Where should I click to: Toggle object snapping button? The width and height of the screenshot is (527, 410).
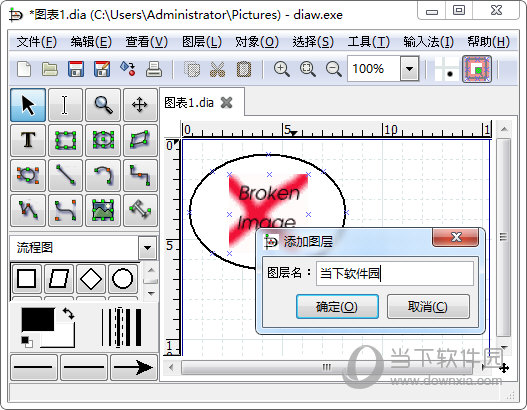(x=477, y=69)
